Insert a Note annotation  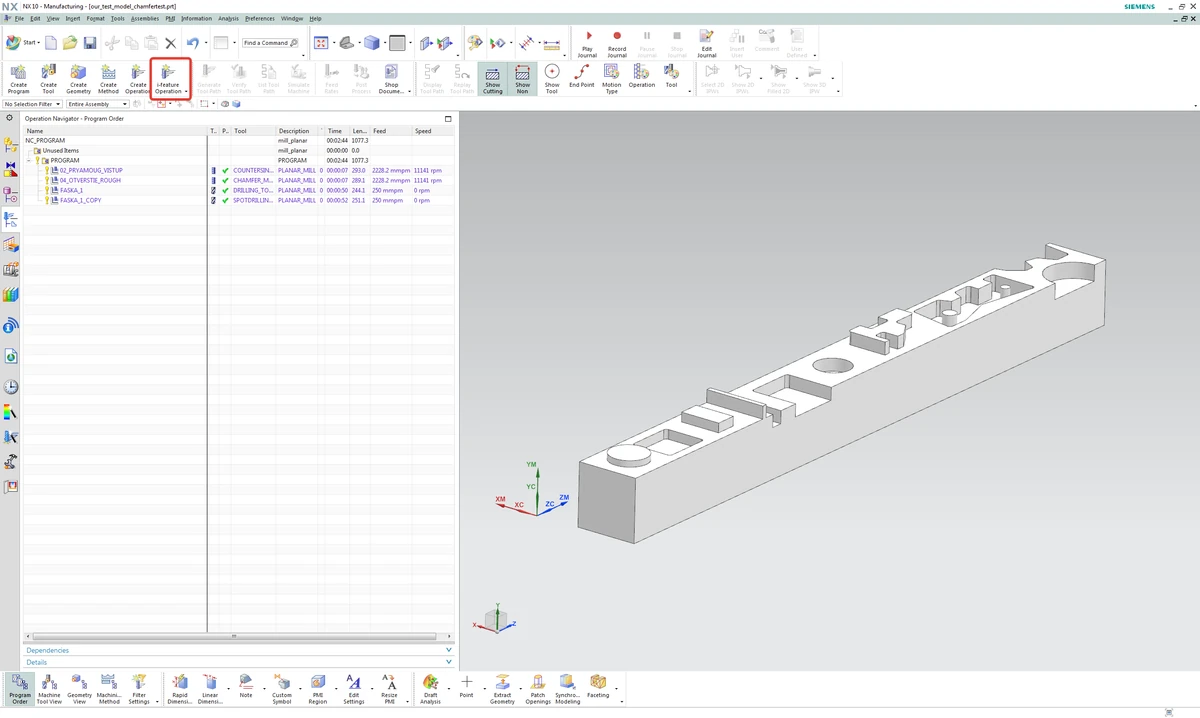(x=246, y=686)
